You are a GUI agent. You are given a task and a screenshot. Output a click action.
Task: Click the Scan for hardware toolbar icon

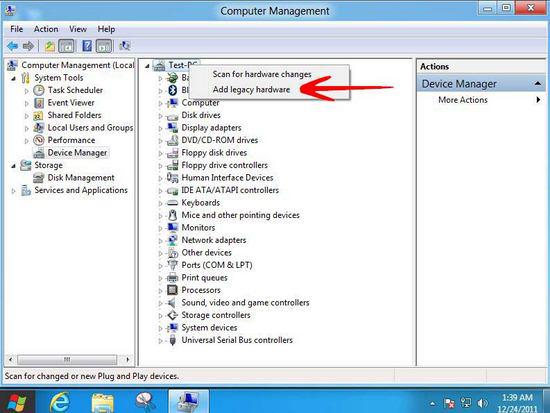(125, 46)
